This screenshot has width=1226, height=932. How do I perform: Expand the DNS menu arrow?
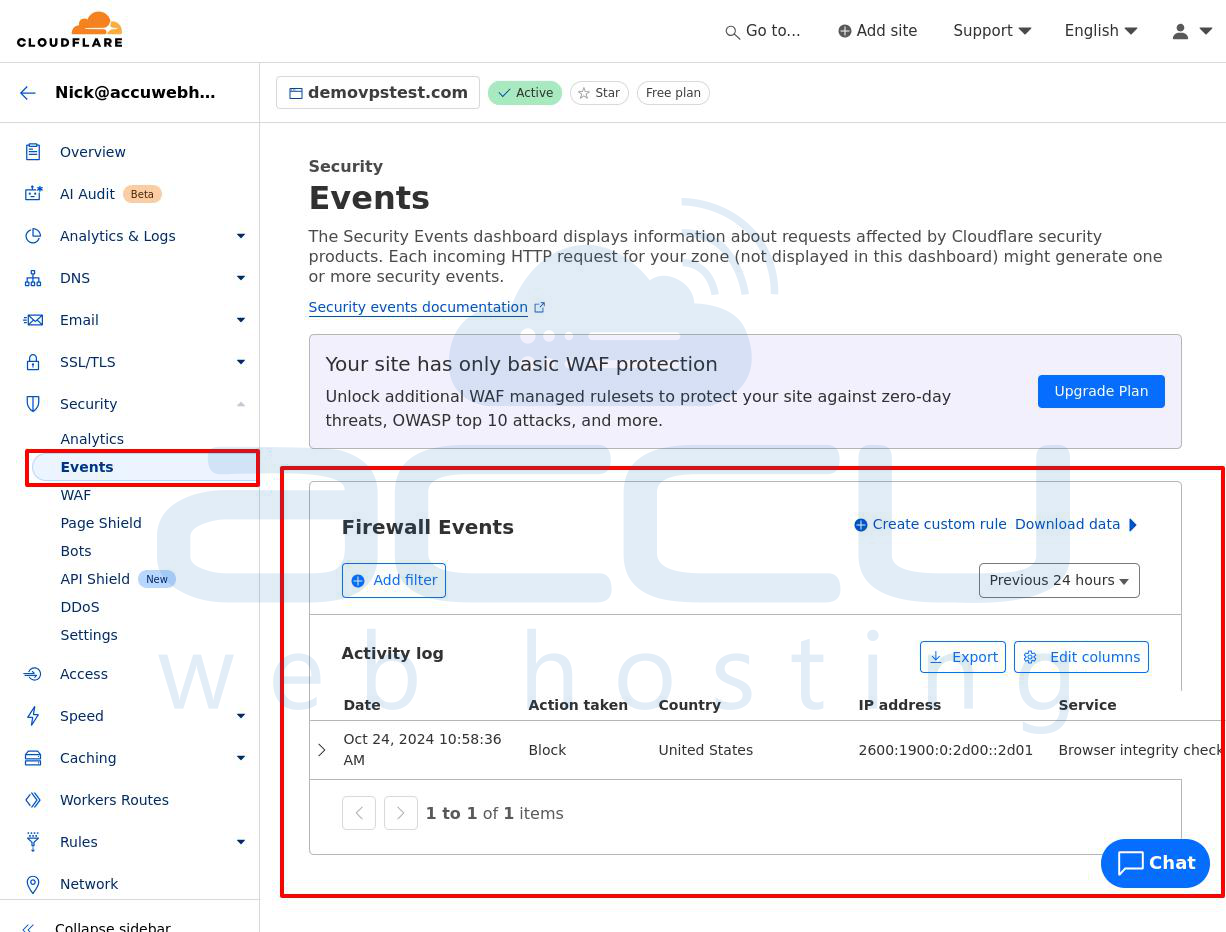coord(241,278)
